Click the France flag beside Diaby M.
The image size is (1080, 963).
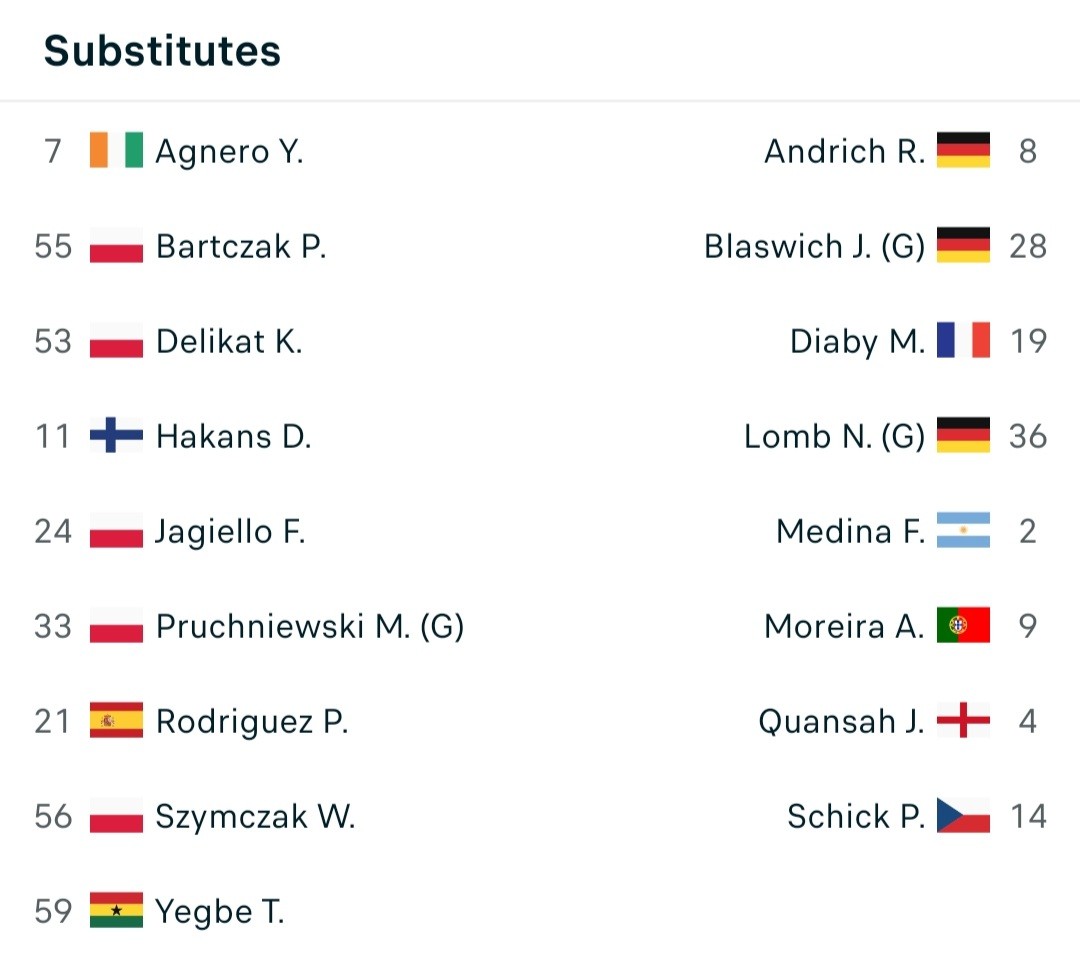(964, 340)
